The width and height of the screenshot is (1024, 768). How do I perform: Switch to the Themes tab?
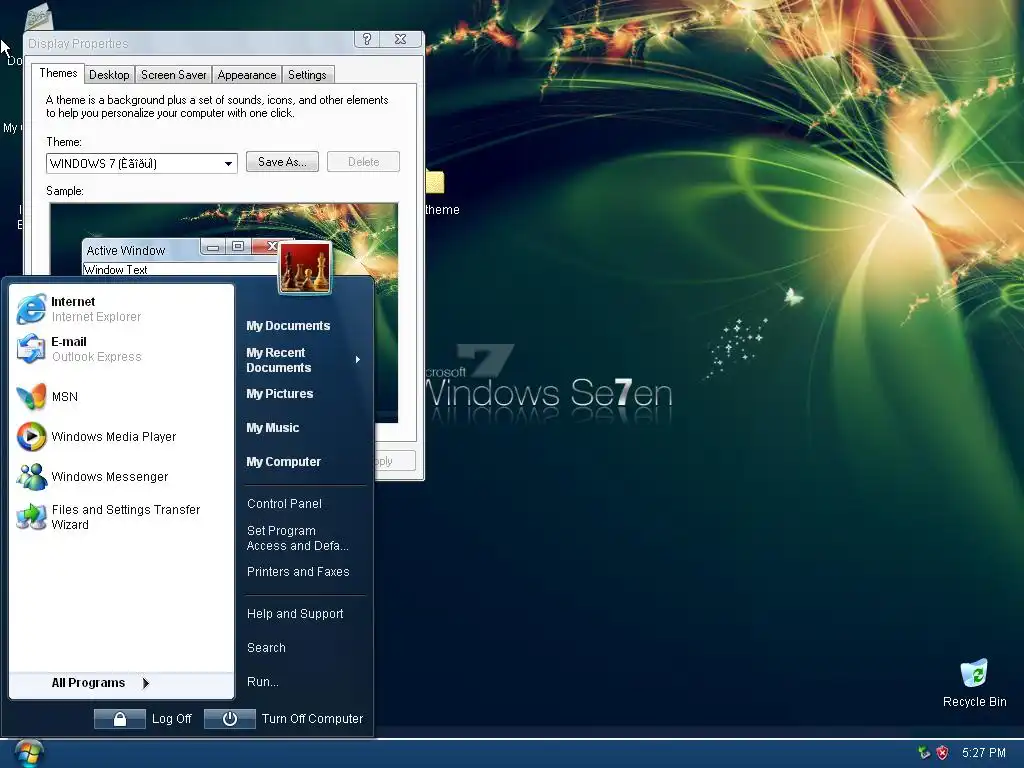click(x=58, y=73)
